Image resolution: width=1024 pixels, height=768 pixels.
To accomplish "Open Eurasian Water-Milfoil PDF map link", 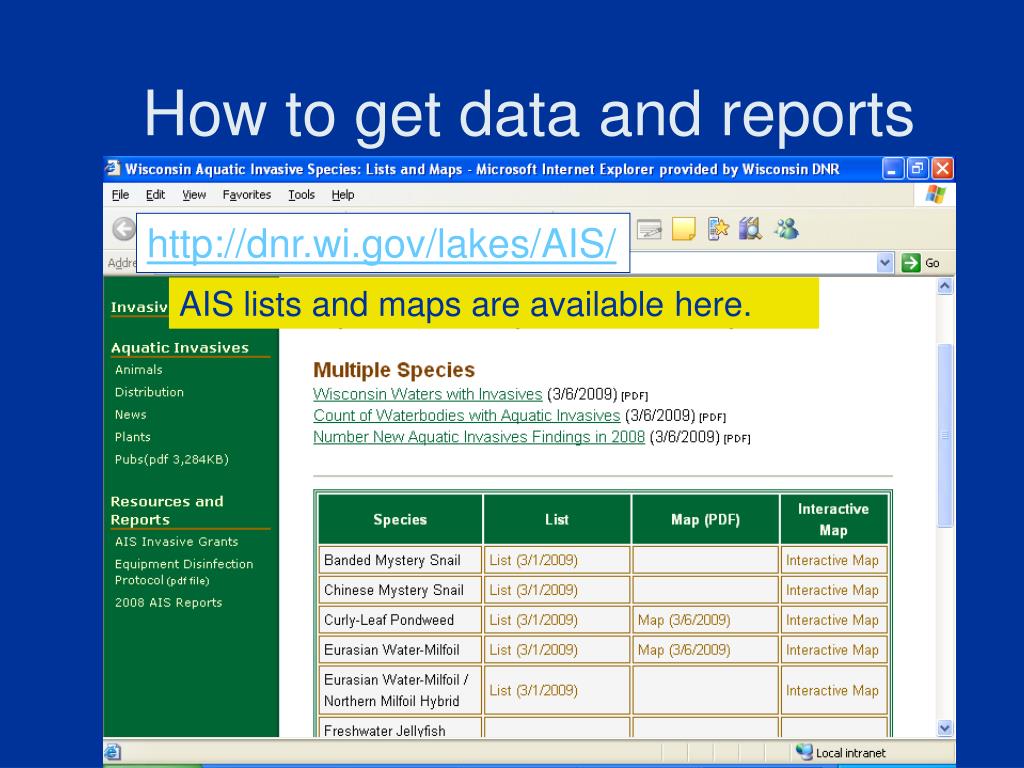I will coord(684,650).
